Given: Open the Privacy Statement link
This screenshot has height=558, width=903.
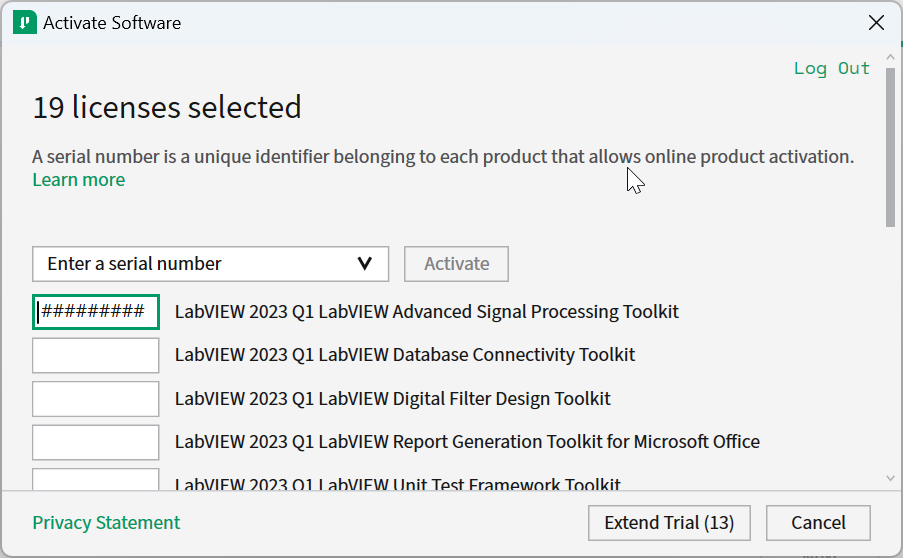Looking at the screenshot, I should 106,522.
